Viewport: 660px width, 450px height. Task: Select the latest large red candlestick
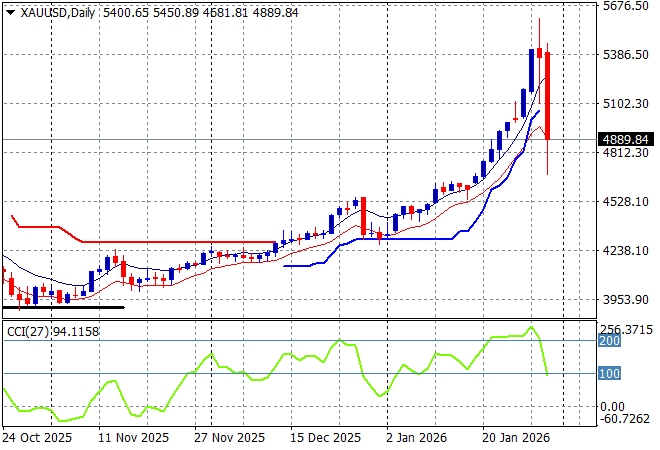(x=548, y=95)
